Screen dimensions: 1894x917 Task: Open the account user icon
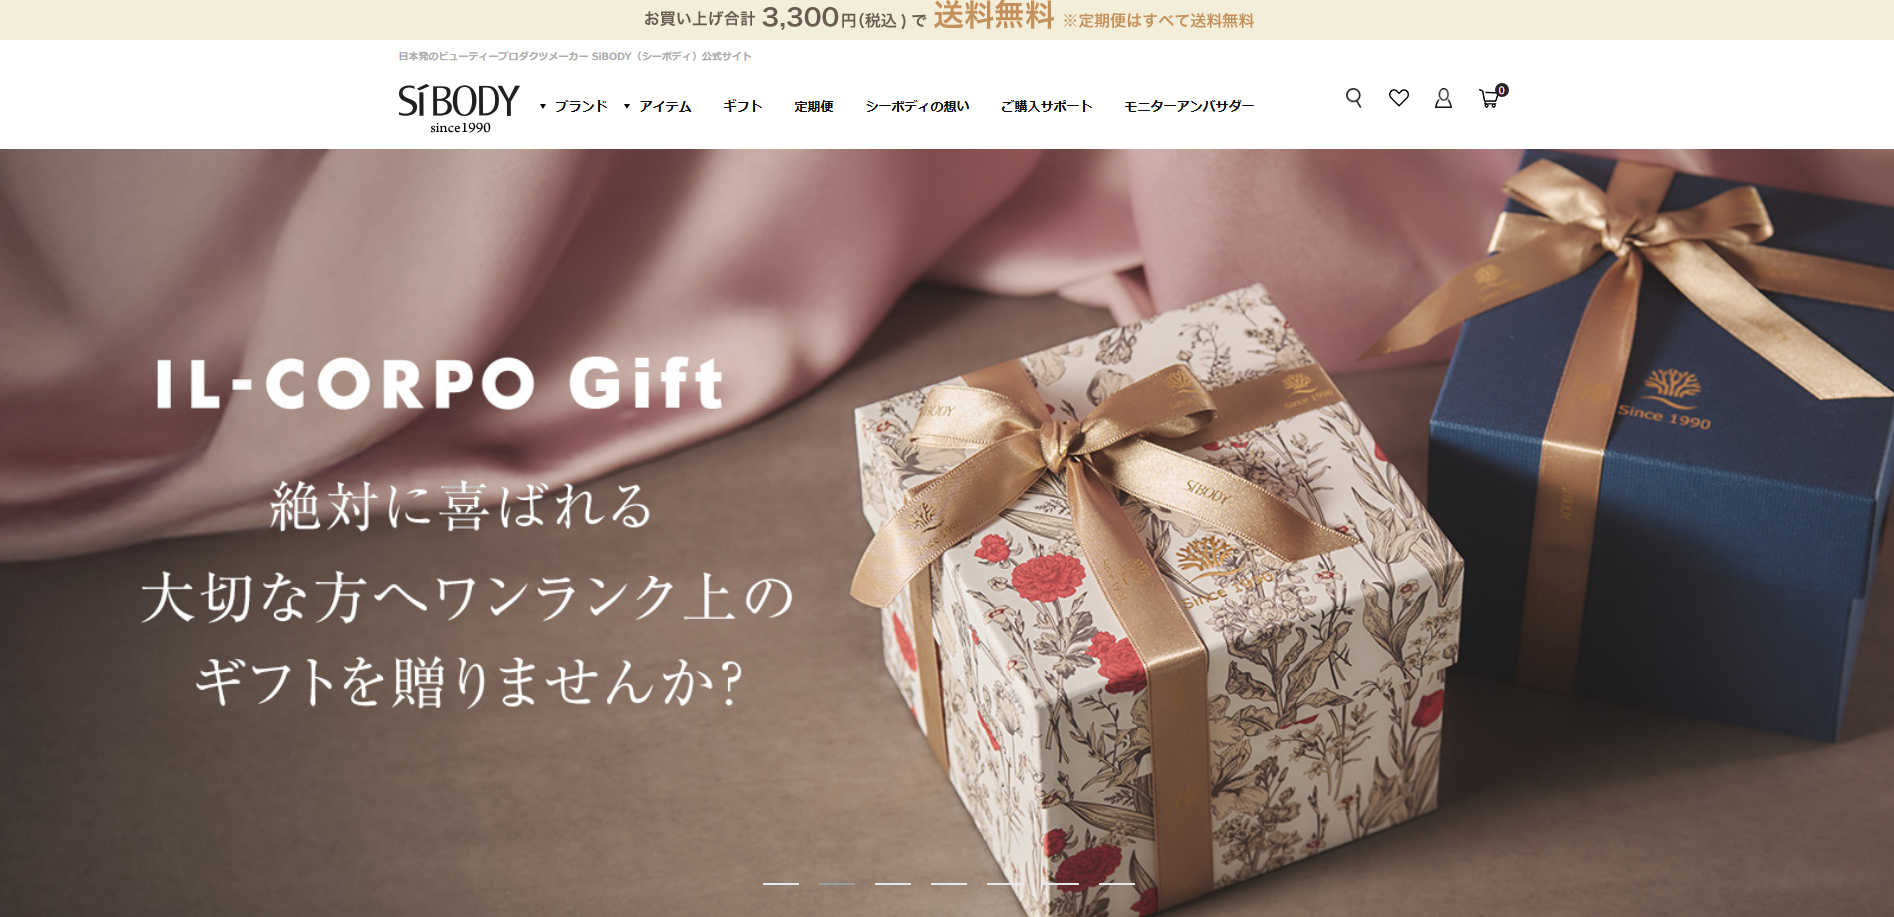pyautogui.click(x=1443, y=98)
